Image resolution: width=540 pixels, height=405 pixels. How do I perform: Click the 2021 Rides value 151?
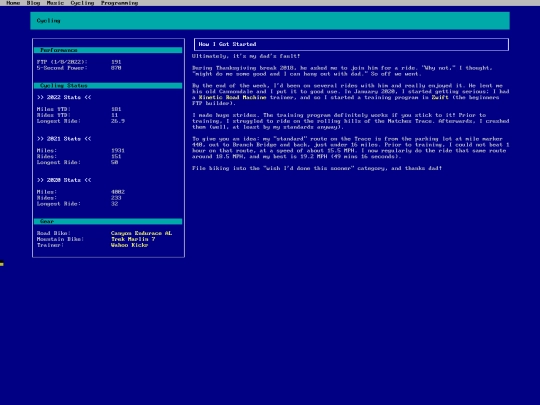116,156
